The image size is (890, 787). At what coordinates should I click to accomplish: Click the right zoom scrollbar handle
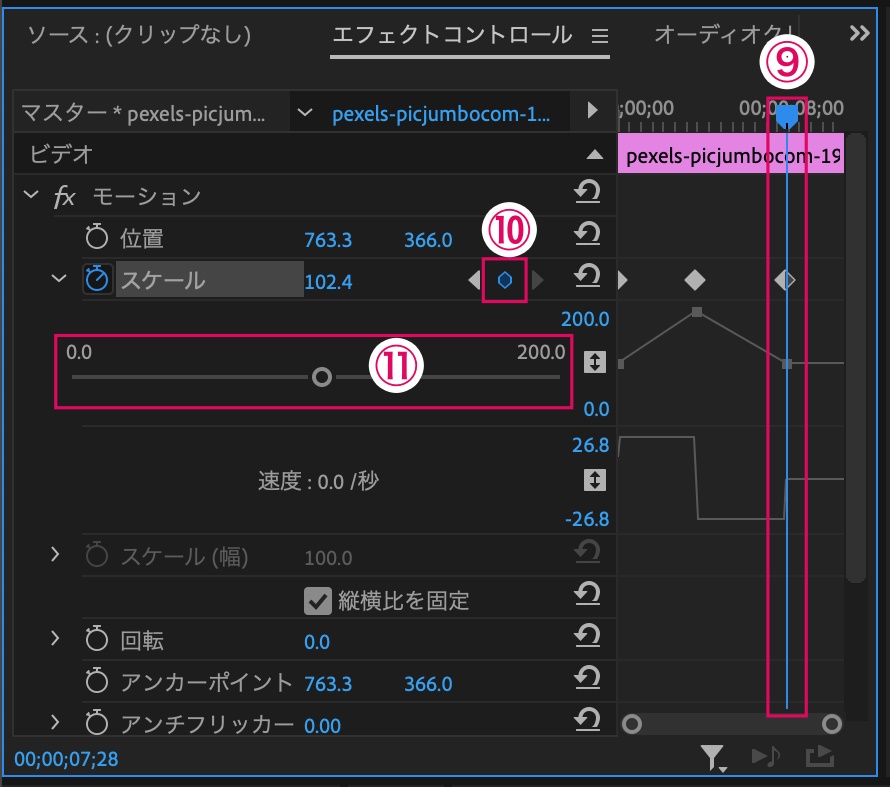click(832, 724)
